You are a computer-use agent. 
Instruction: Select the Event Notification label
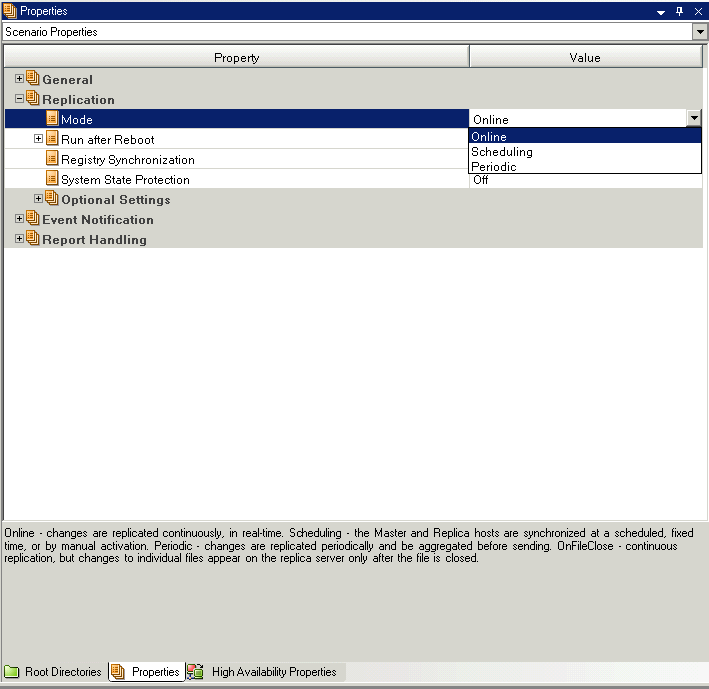click(x=98, y=219)
